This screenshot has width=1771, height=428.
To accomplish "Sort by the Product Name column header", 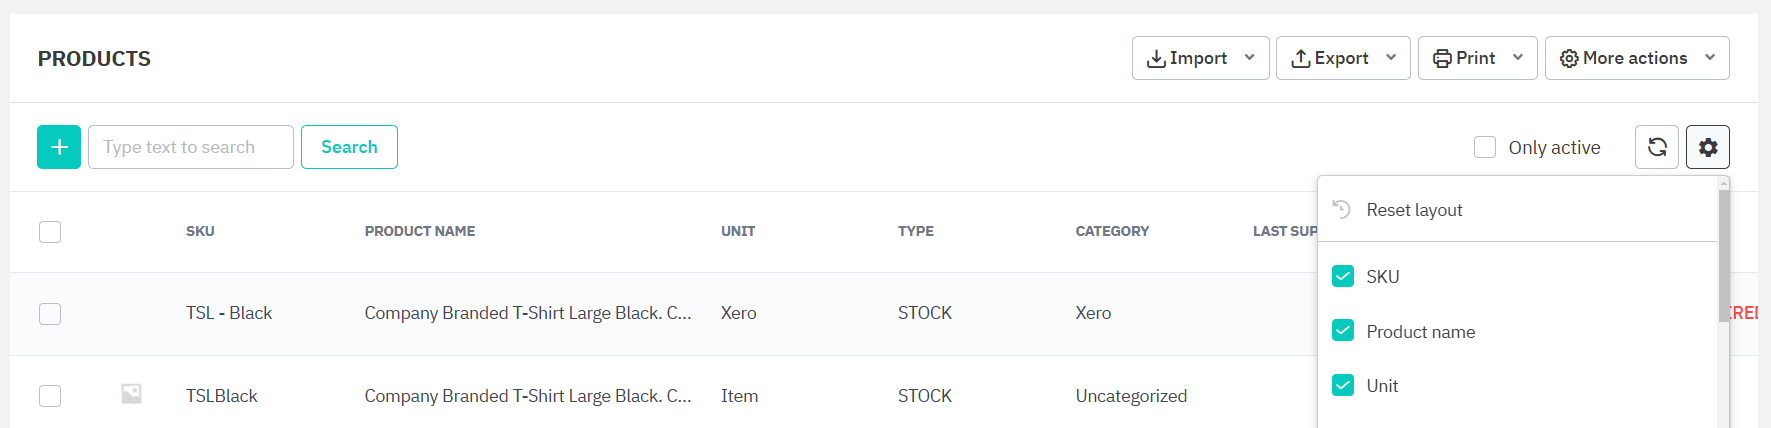I will click(x=420, y=231).
